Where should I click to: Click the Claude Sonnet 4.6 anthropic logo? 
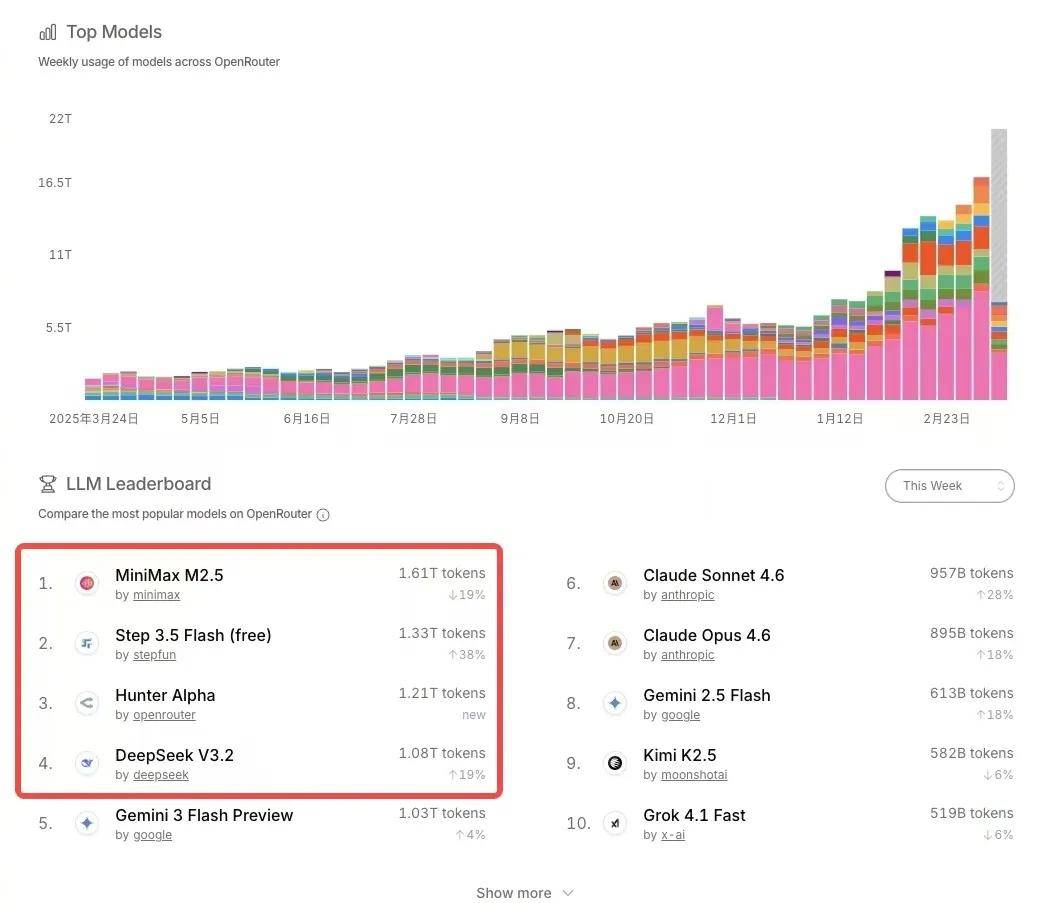pyautogui.click(x=615, y=583)
